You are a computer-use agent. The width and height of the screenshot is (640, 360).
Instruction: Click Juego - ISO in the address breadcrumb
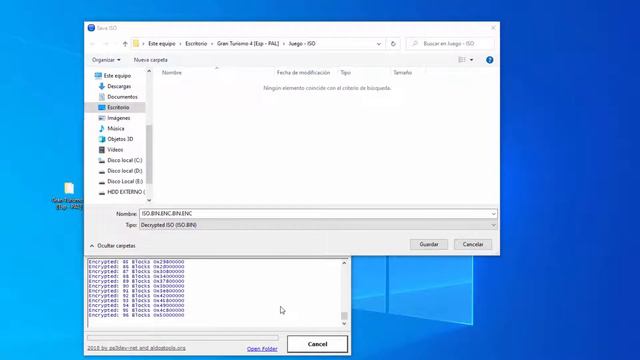click(302, 44)
